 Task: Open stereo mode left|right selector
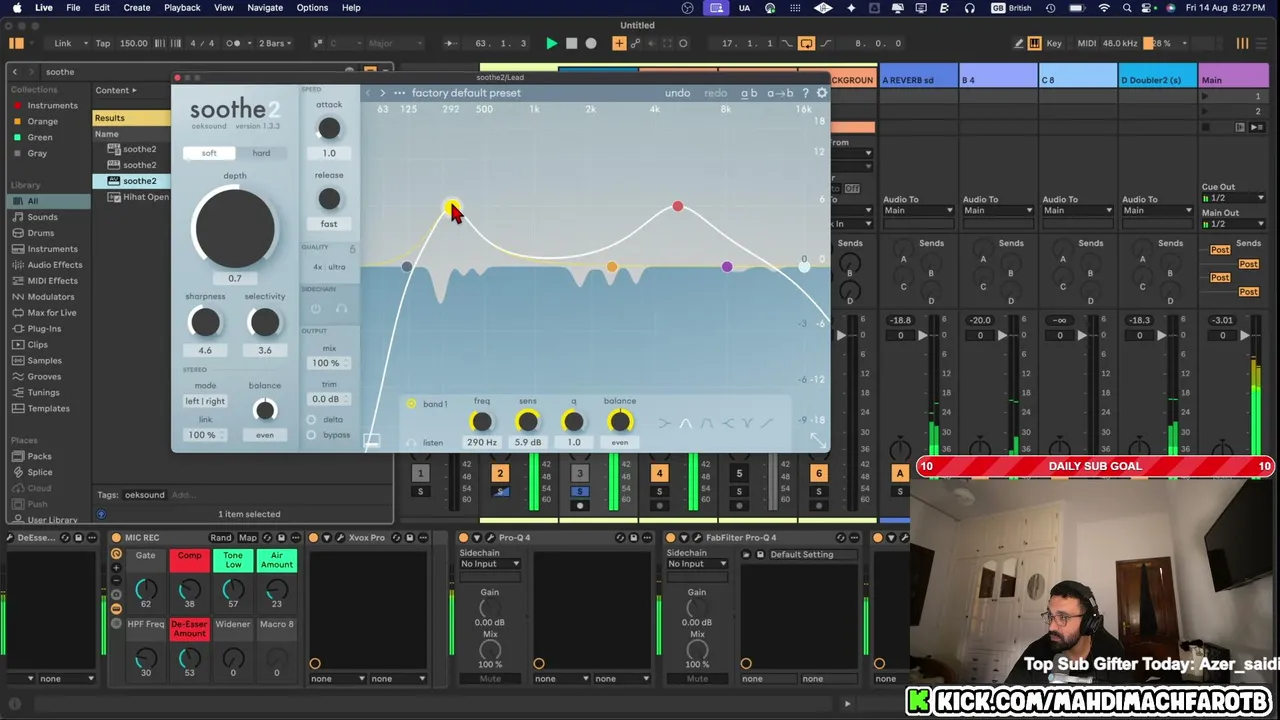click(x=205, y=401)
